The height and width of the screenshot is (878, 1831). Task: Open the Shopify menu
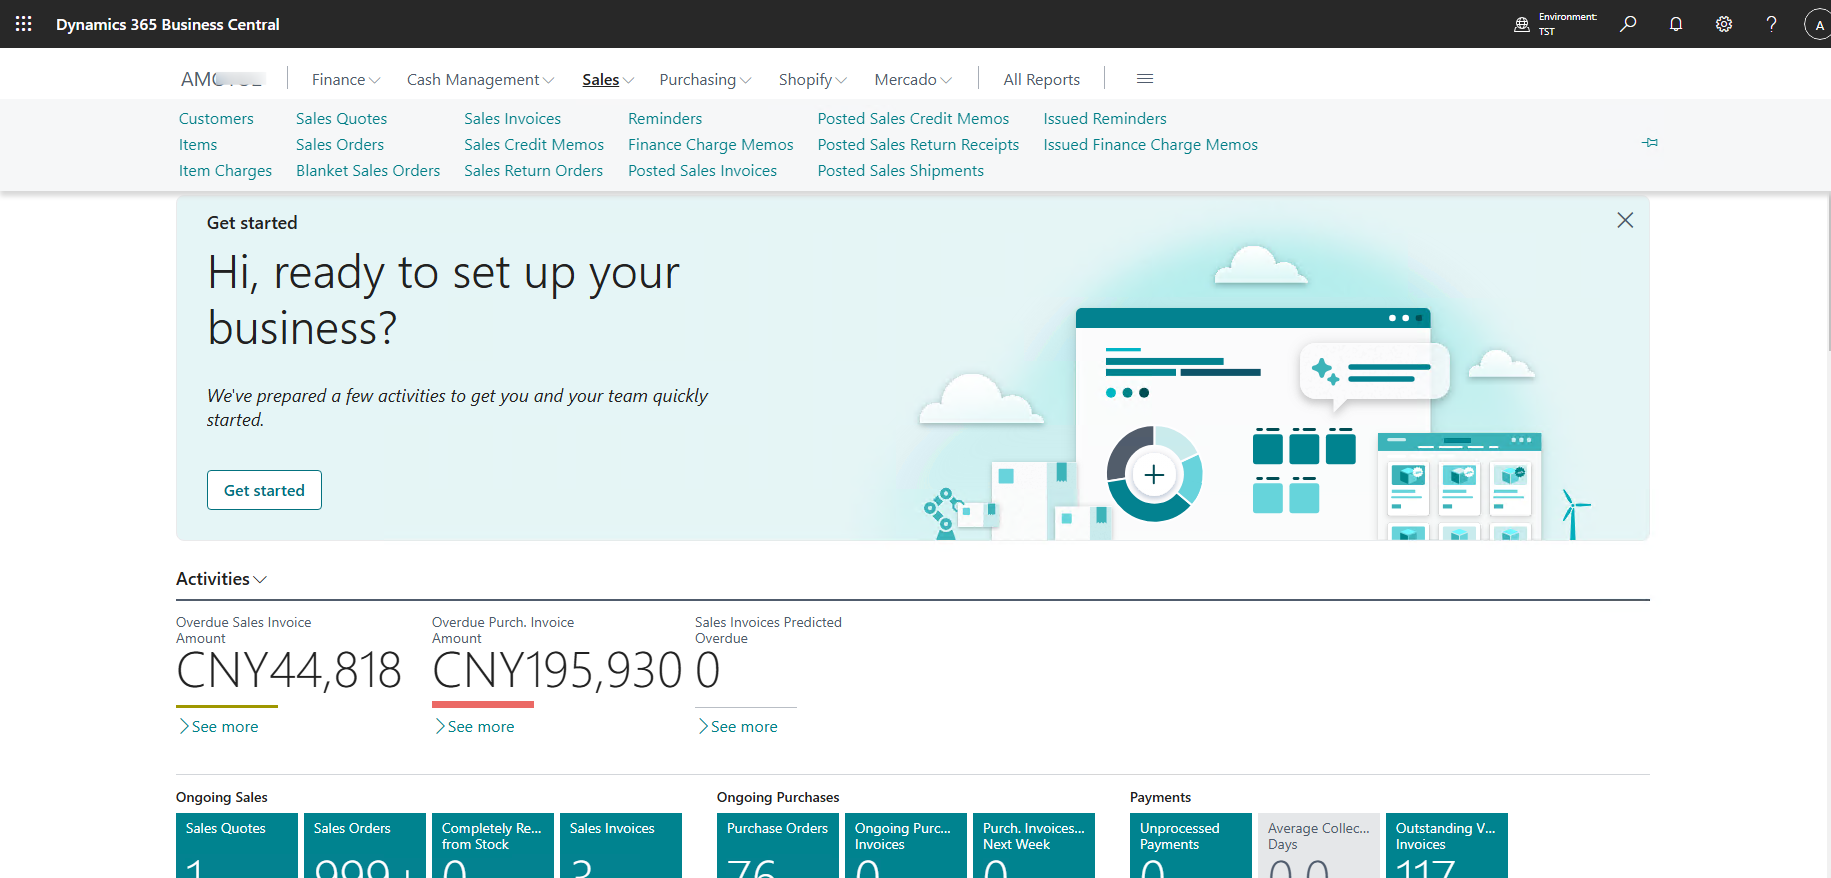tap(812, 79)
